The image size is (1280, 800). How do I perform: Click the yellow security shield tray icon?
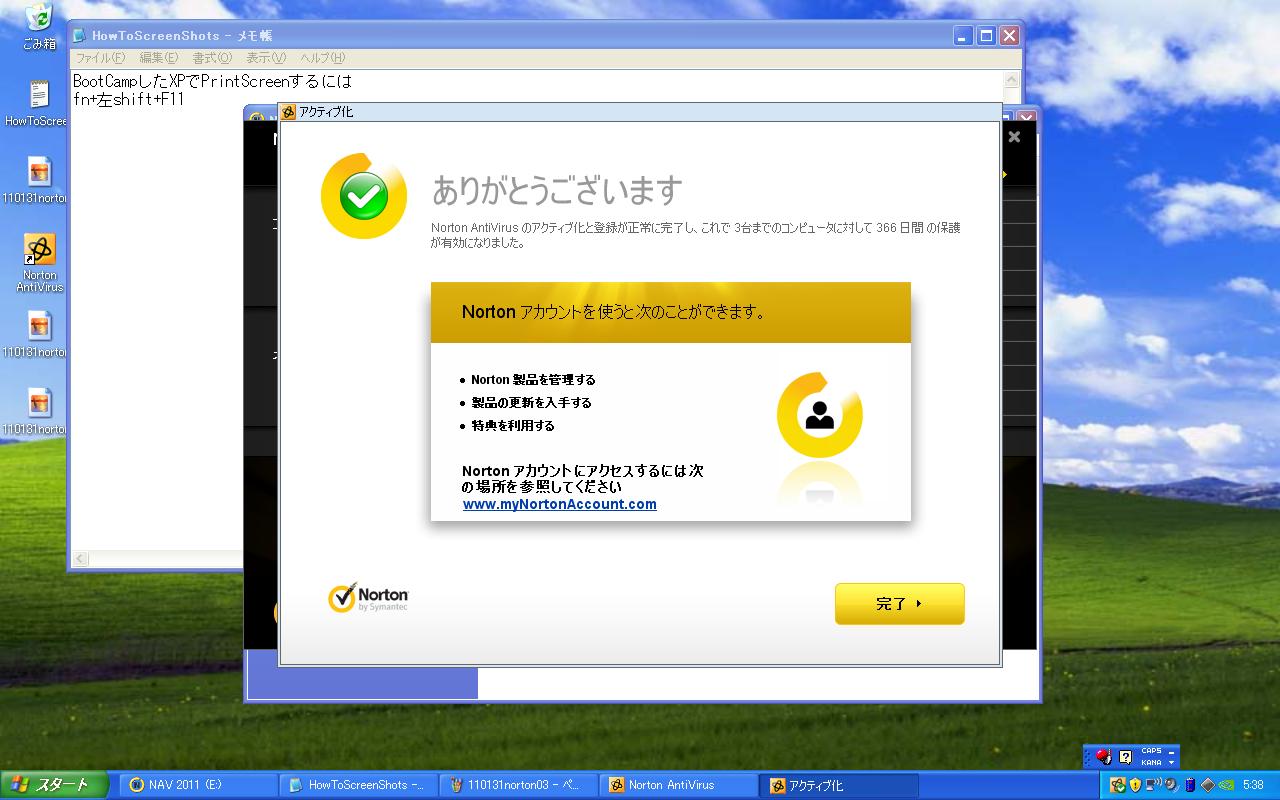pos(1135,785)
